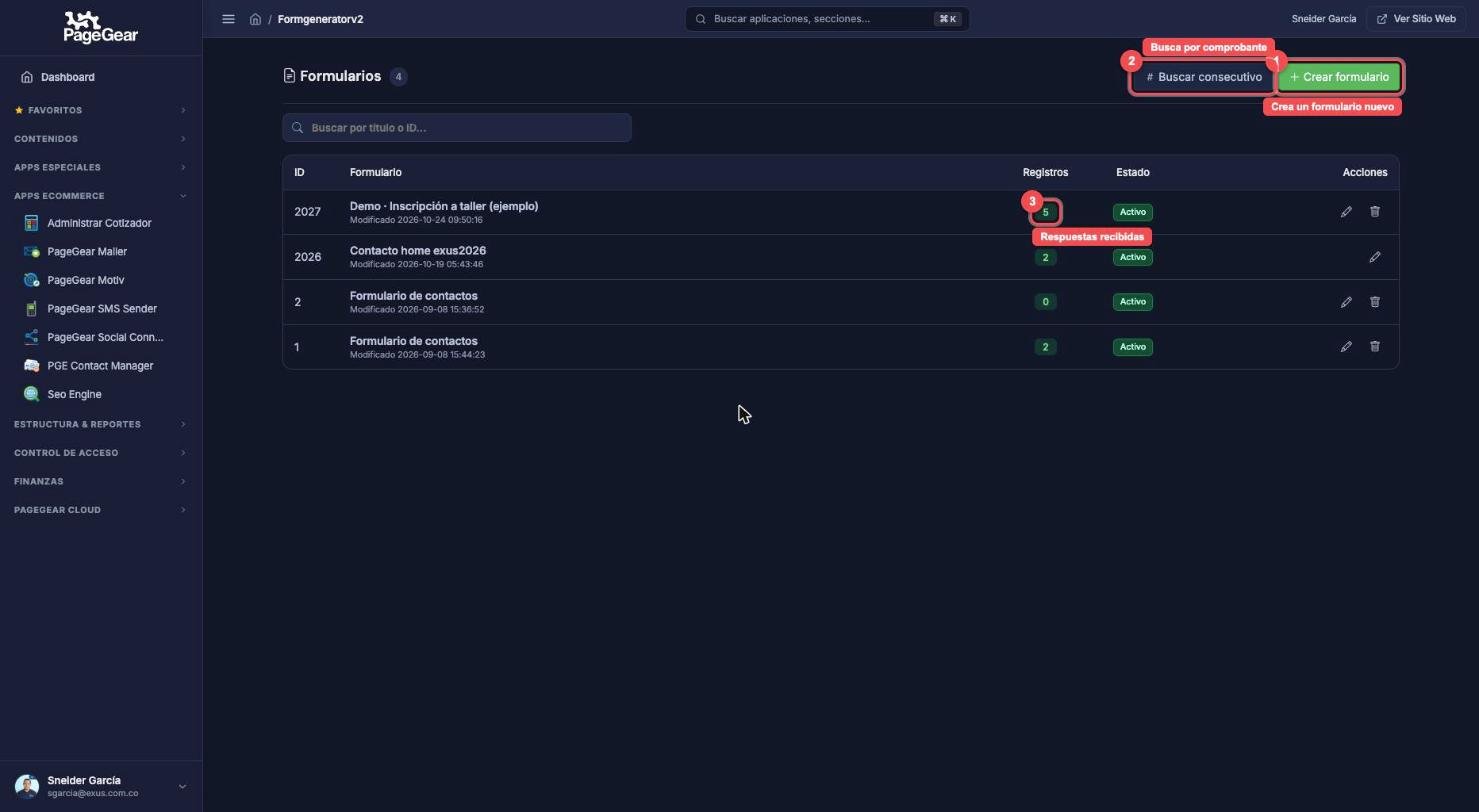Focus the Buscar por título o ID field
Screen dimensions: 1479x812
[x=457, y=128]
